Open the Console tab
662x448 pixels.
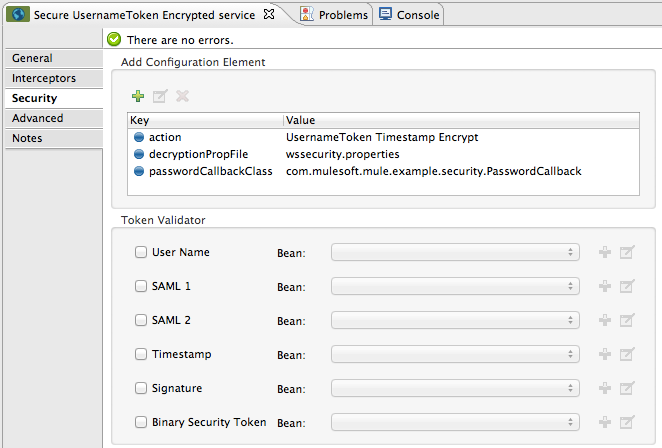[x=408, y=15]
